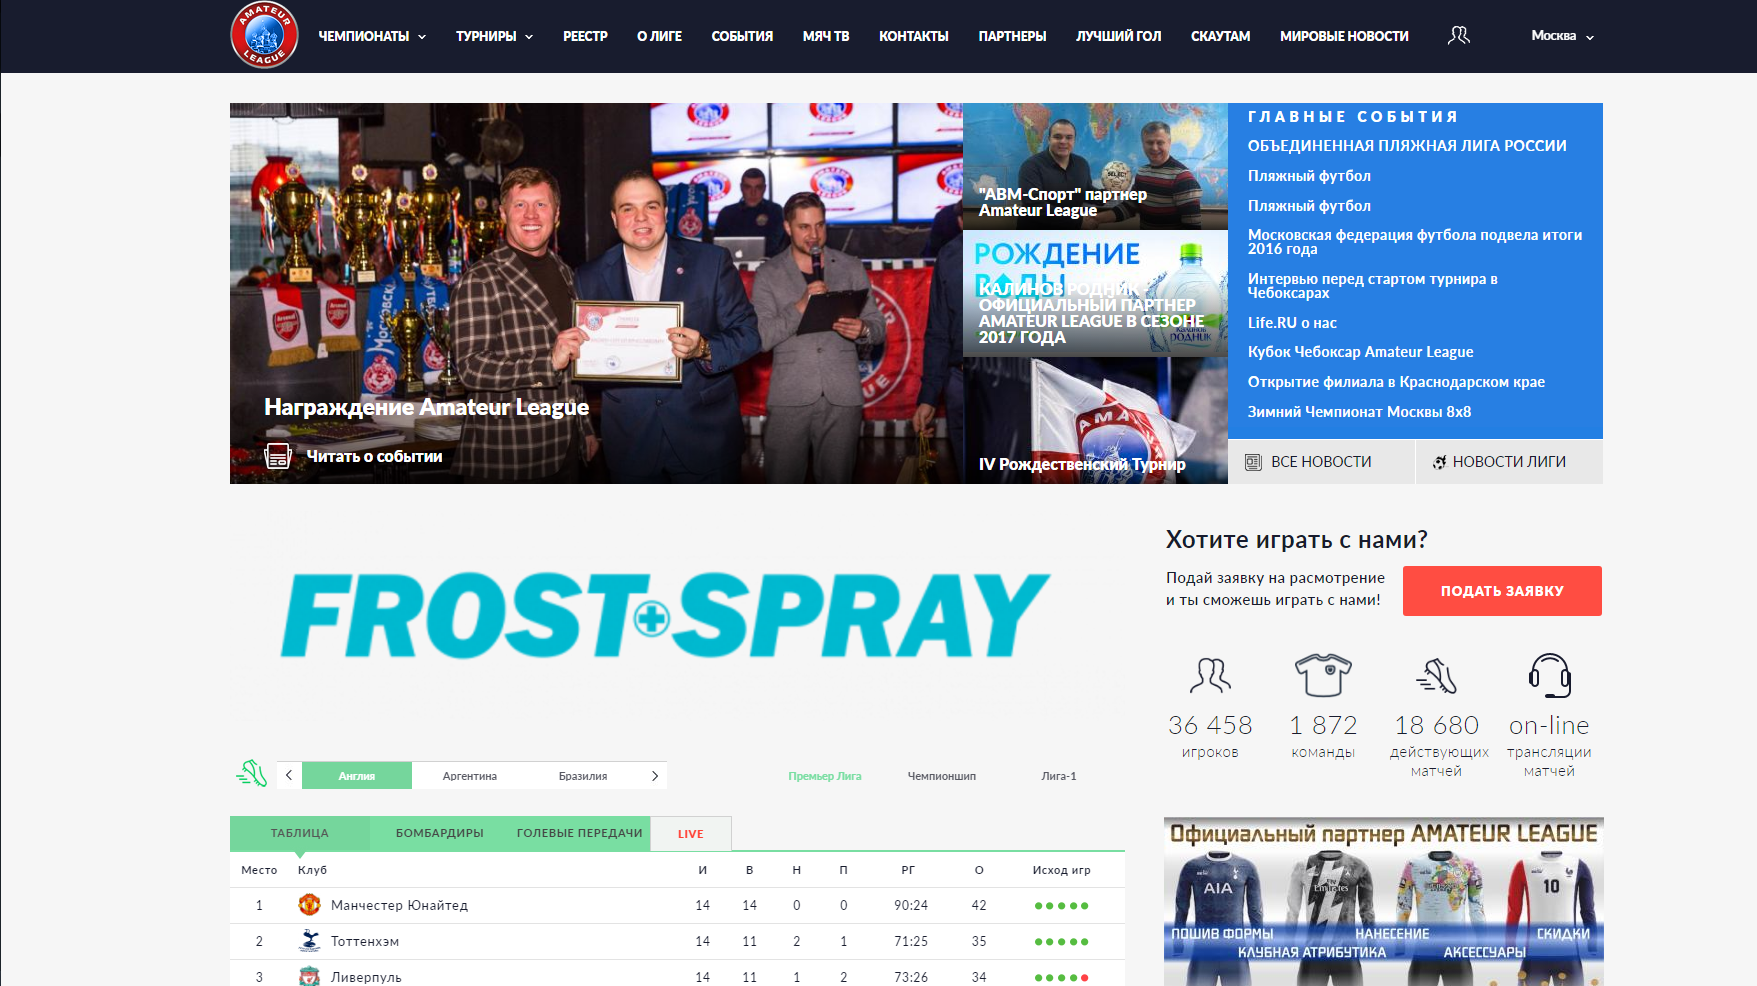Click the boot icon above 18 680
The width and height of the screenshot is (1757, 986).
coord(1437,676)
